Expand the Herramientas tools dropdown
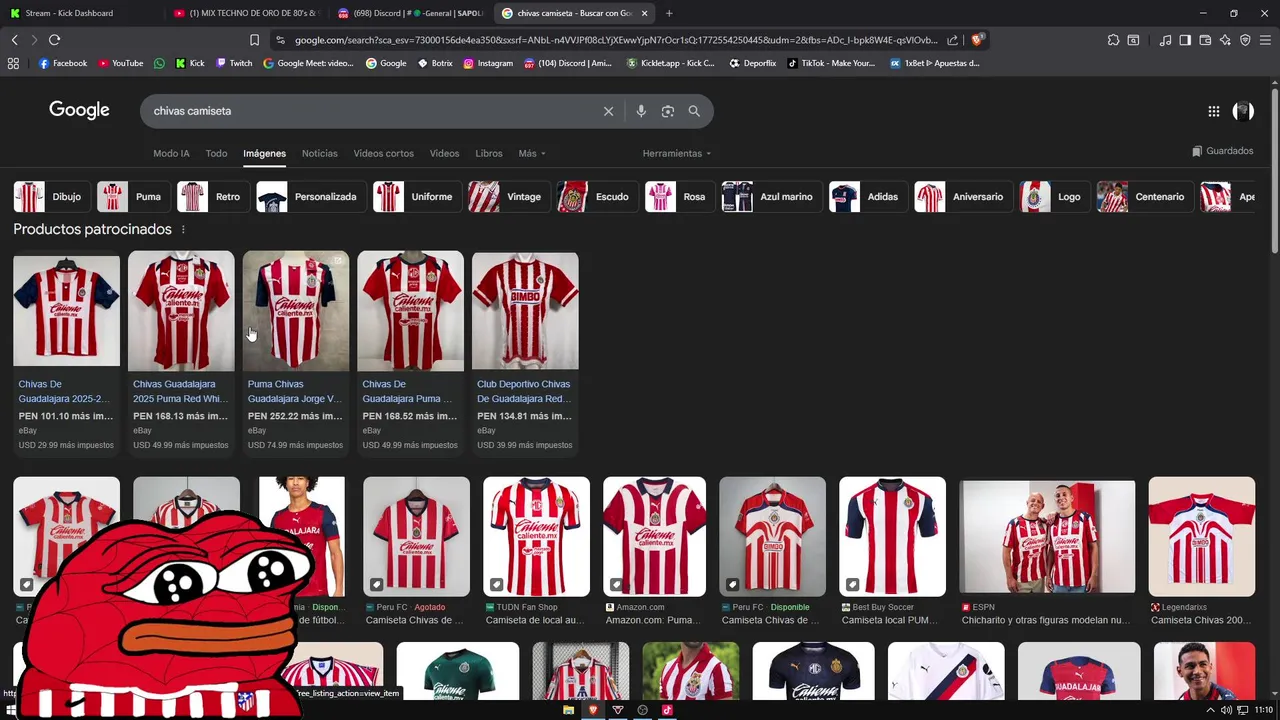The width and height of the screenshot is (1280, 720). (677, 153)
